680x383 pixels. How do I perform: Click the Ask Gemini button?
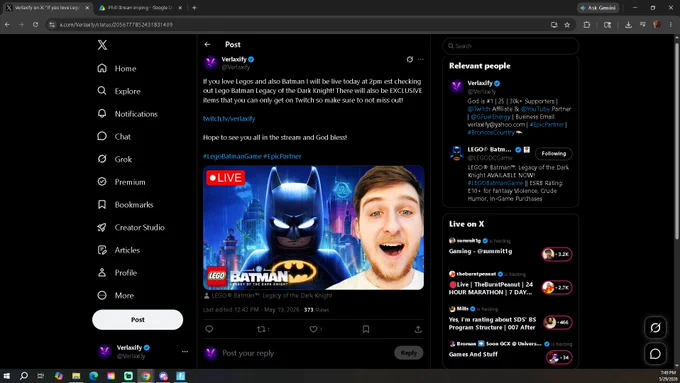click(598, 8)
